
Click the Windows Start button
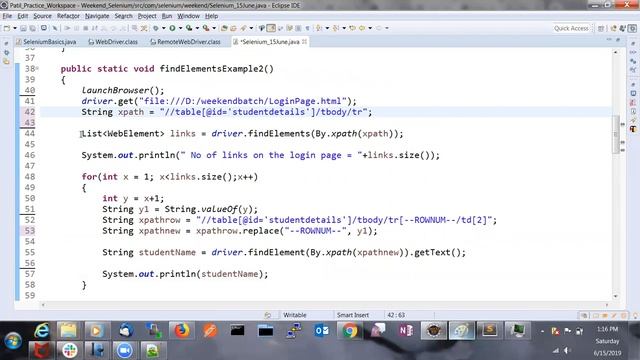click(13, 340)
